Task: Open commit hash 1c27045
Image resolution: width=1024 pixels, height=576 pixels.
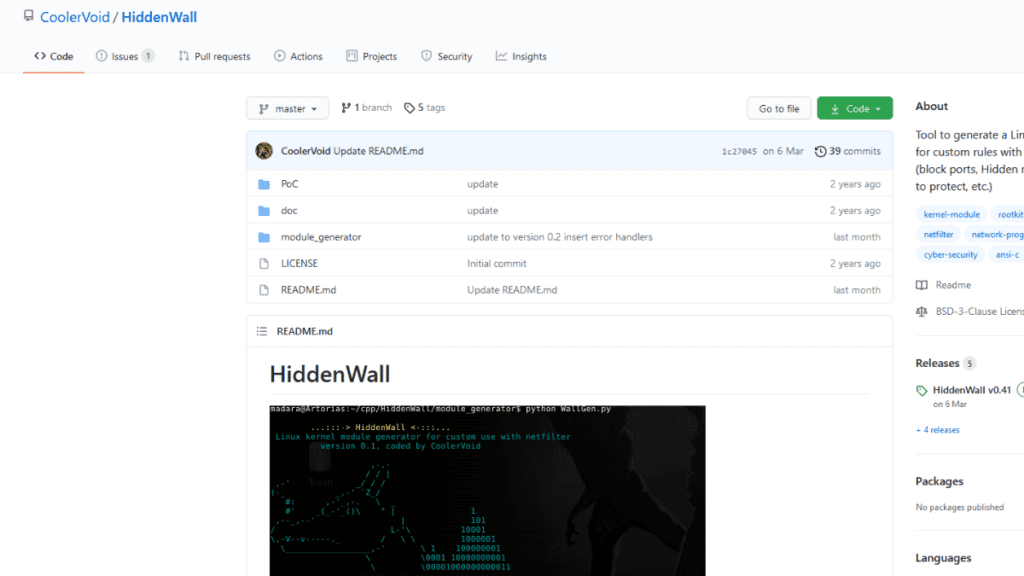Action: (x=739, y=152)
